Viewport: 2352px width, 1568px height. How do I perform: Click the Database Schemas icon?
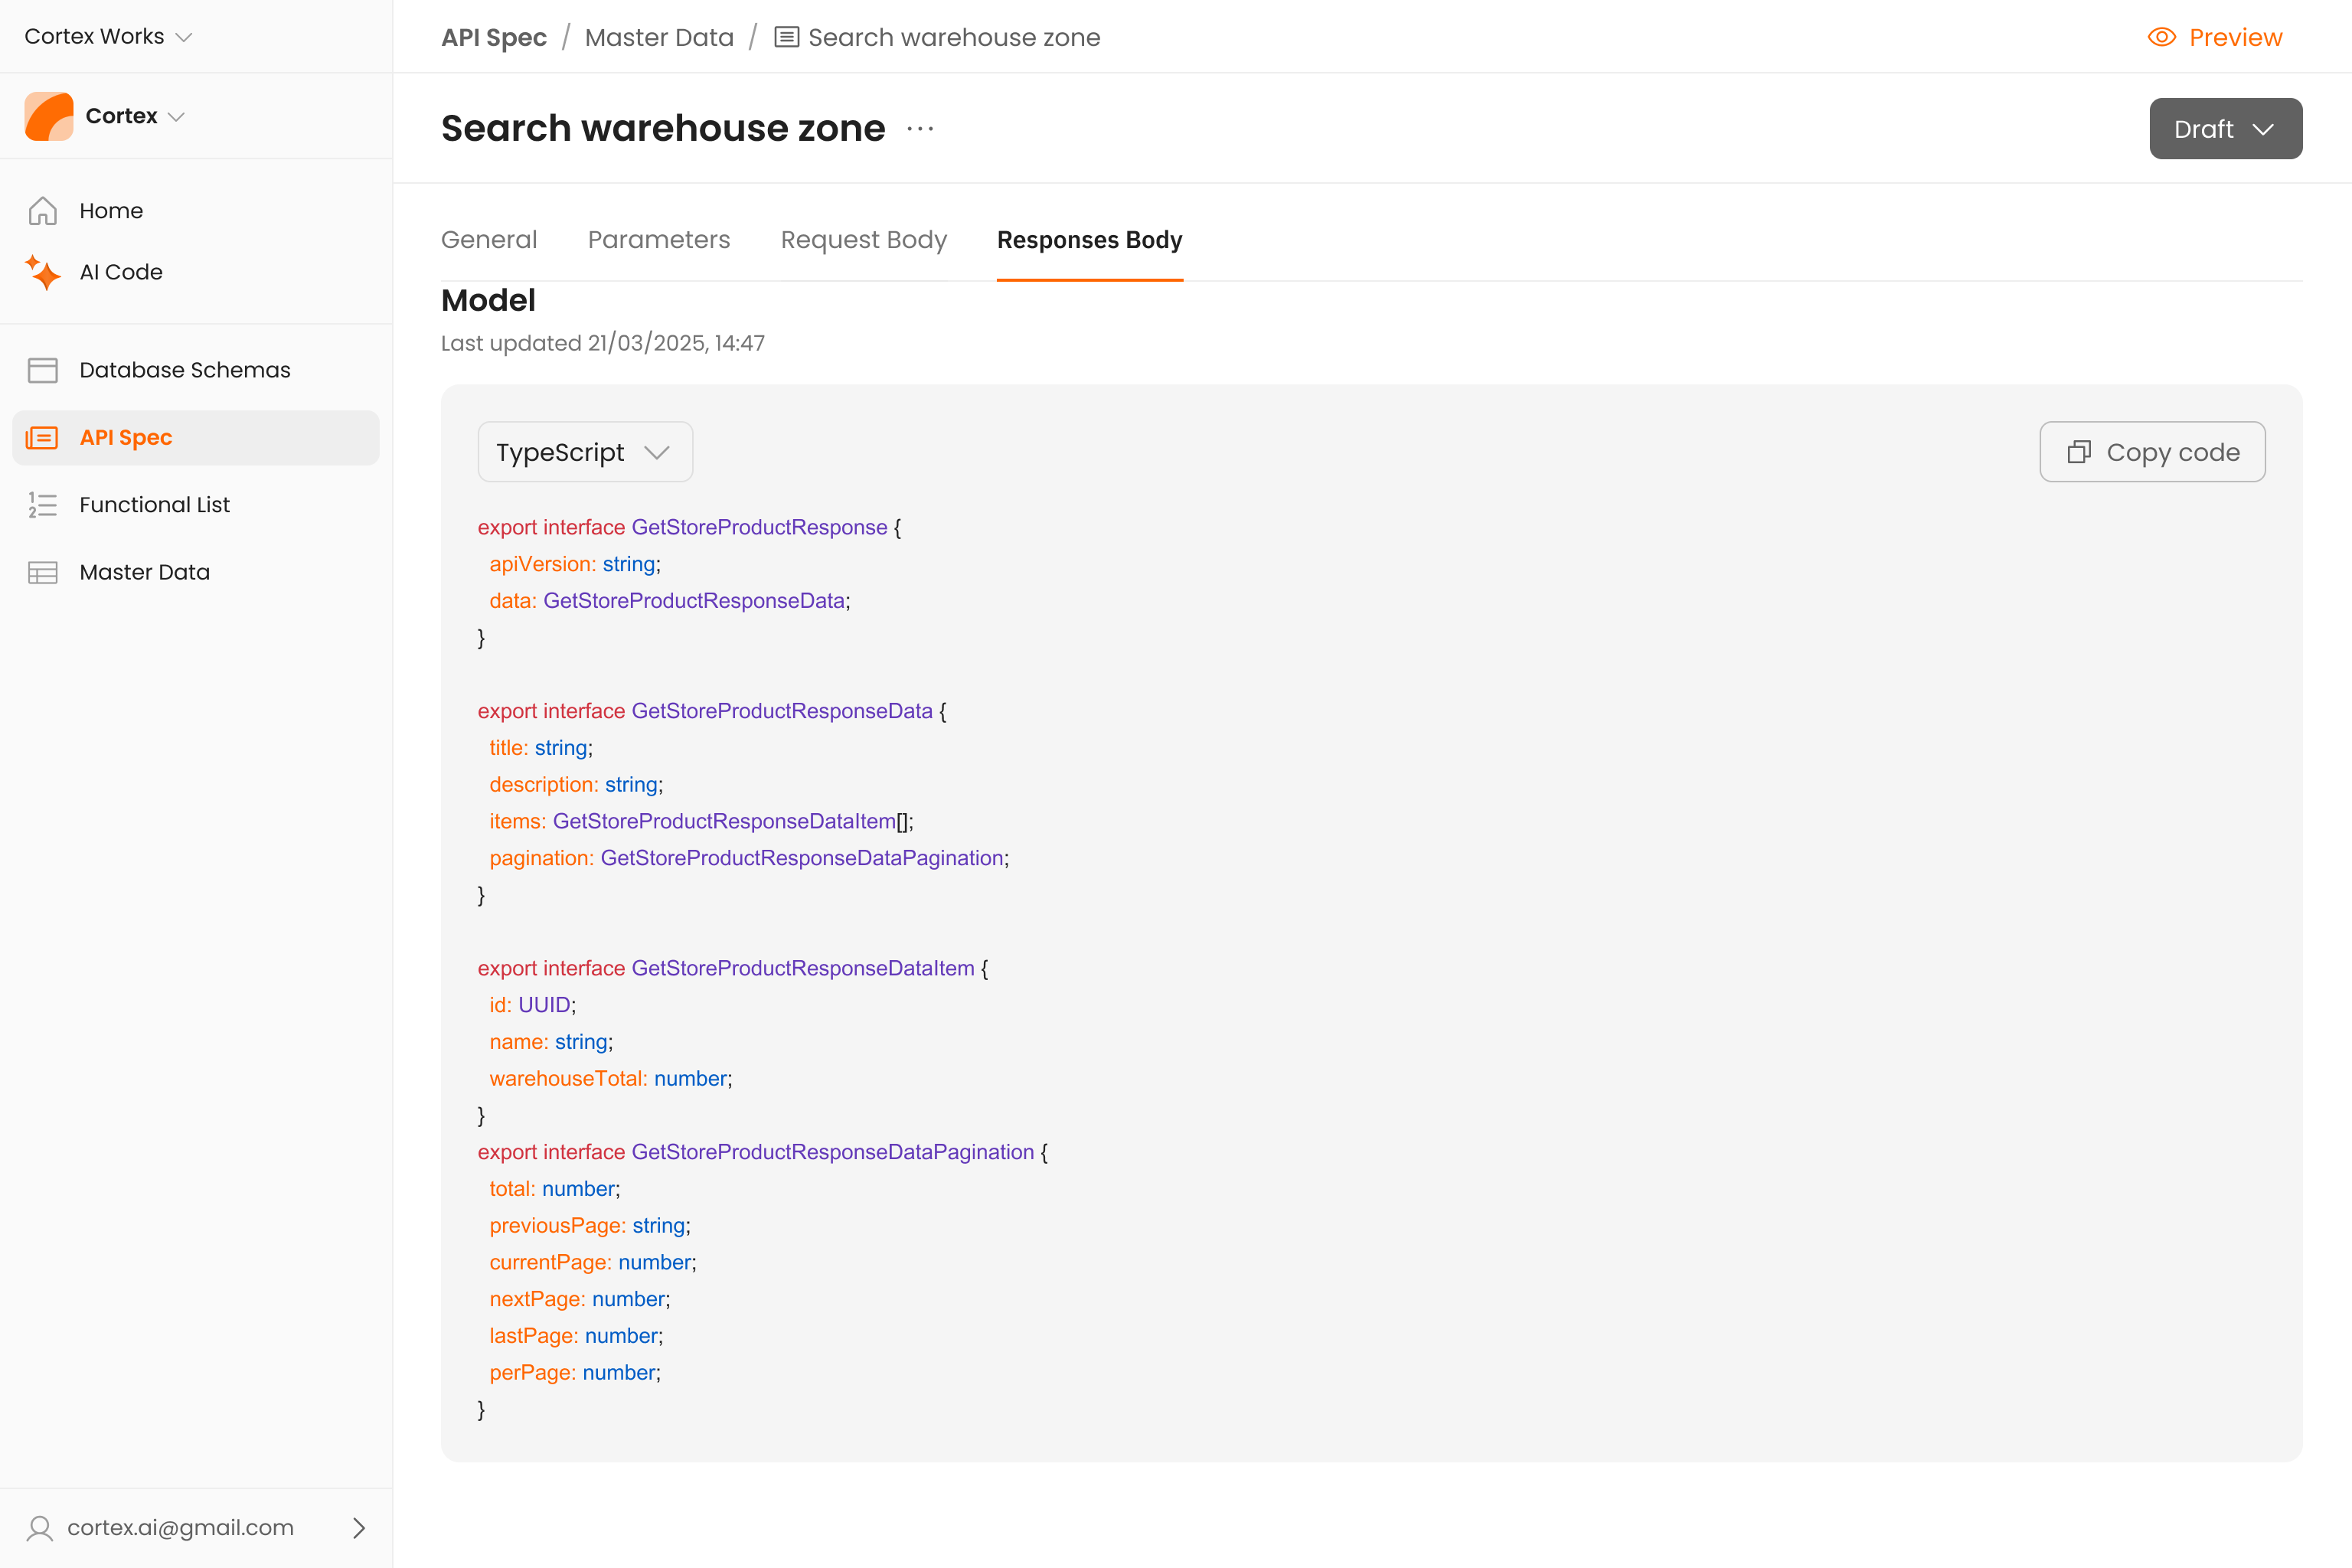click(x=42, y=370)
